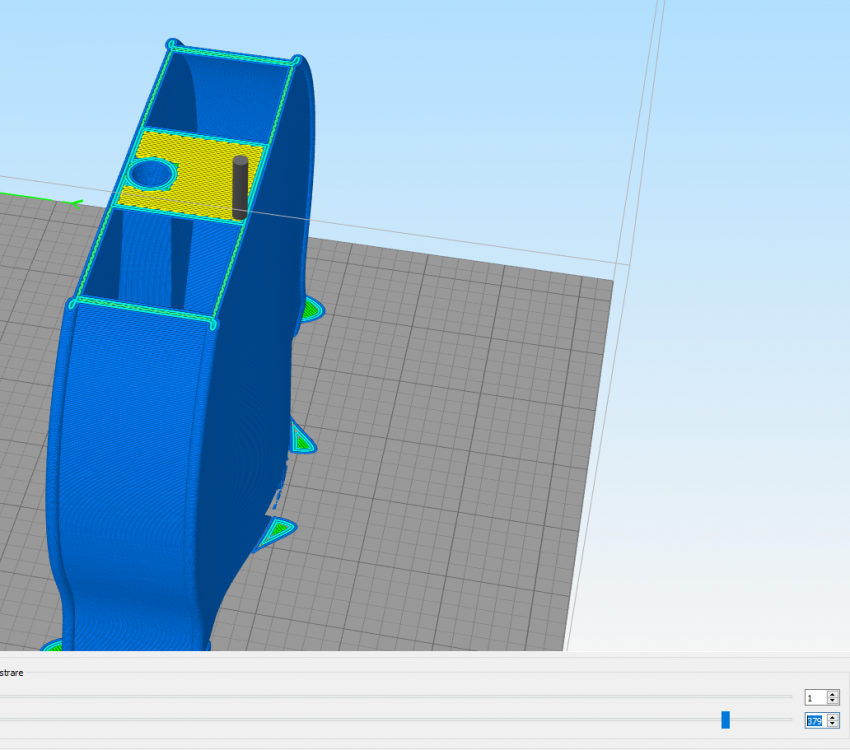Focus the start layer field showing 1

click(814, 697)
